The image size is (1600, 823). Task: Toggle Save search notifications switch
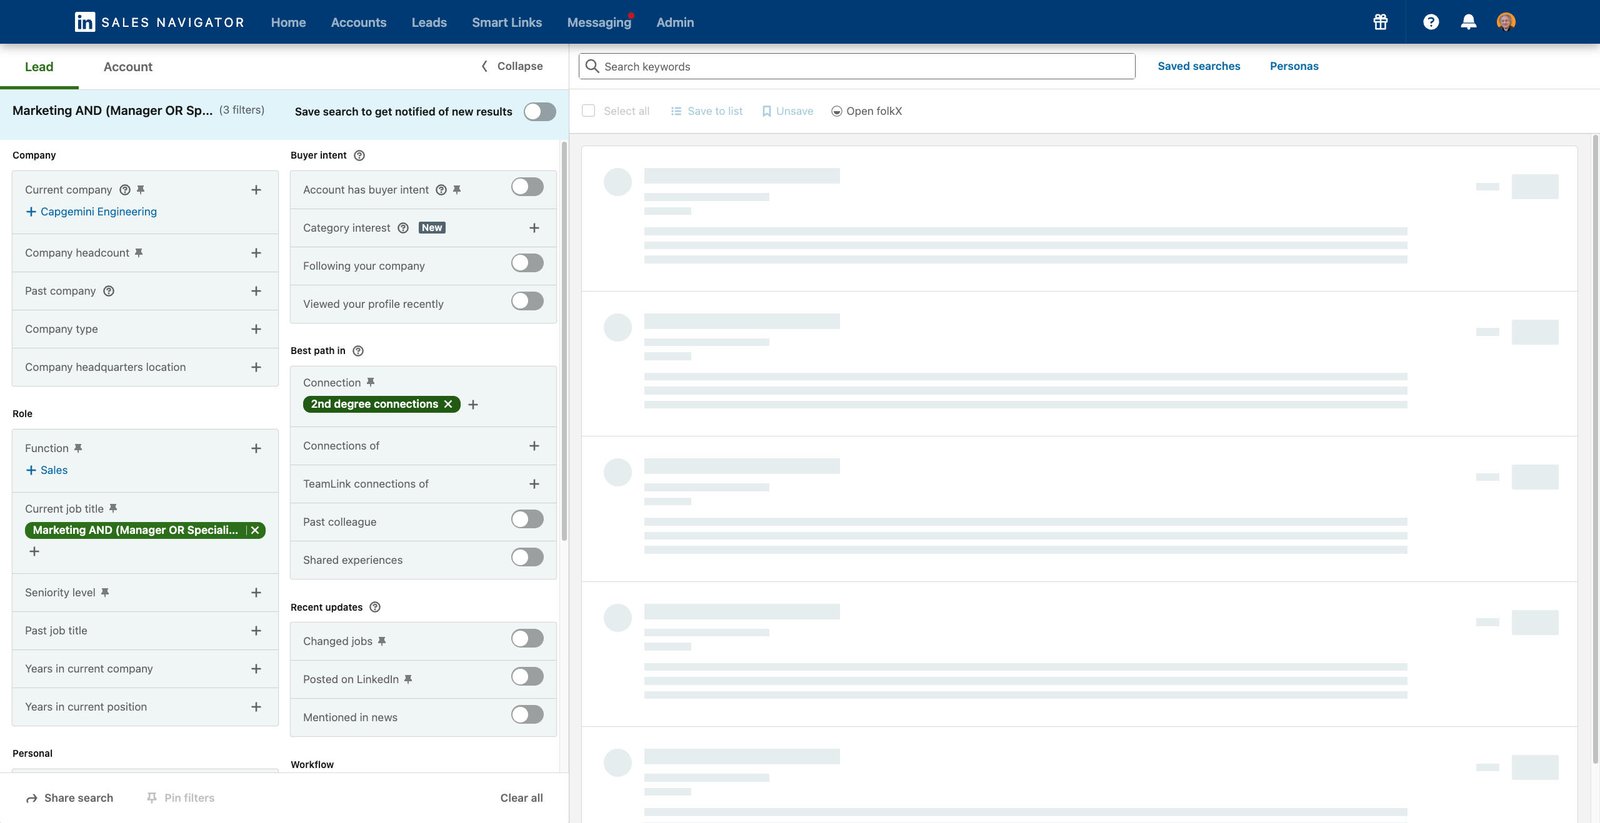[540, 111]
